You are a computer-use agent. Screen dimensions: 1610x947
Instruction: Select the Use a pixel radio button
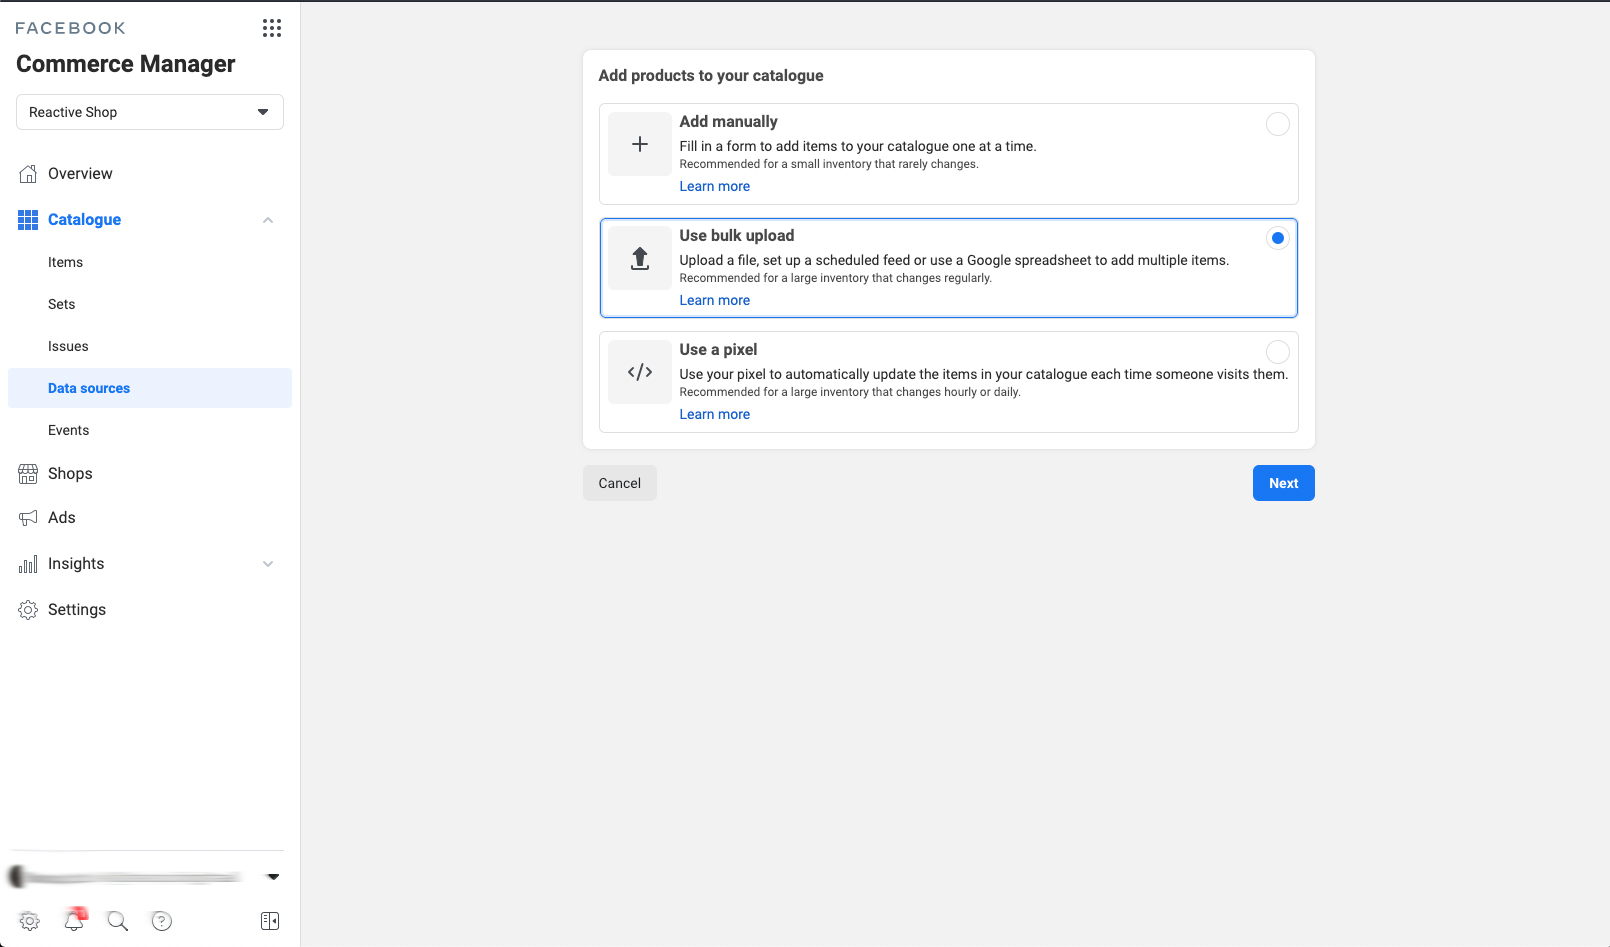click(x=1278, y=352)
